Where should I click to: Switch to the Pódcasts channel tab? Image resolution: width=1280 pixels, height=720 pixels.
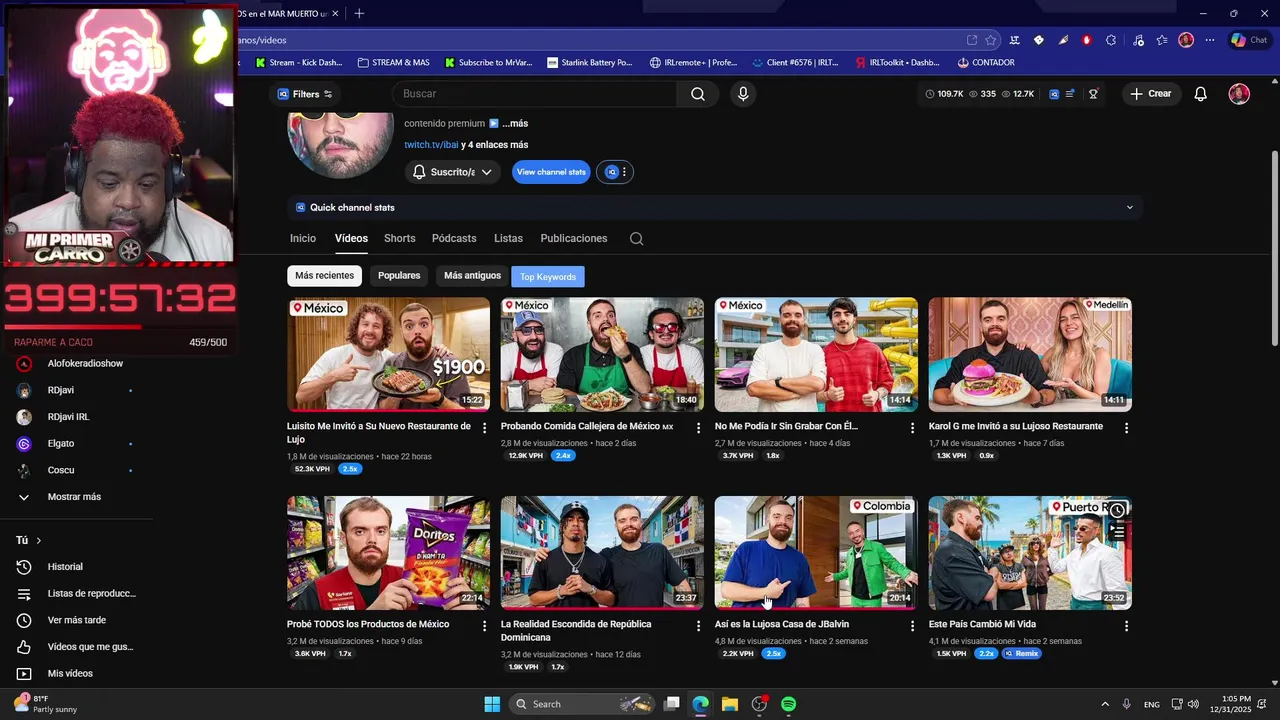454,239
